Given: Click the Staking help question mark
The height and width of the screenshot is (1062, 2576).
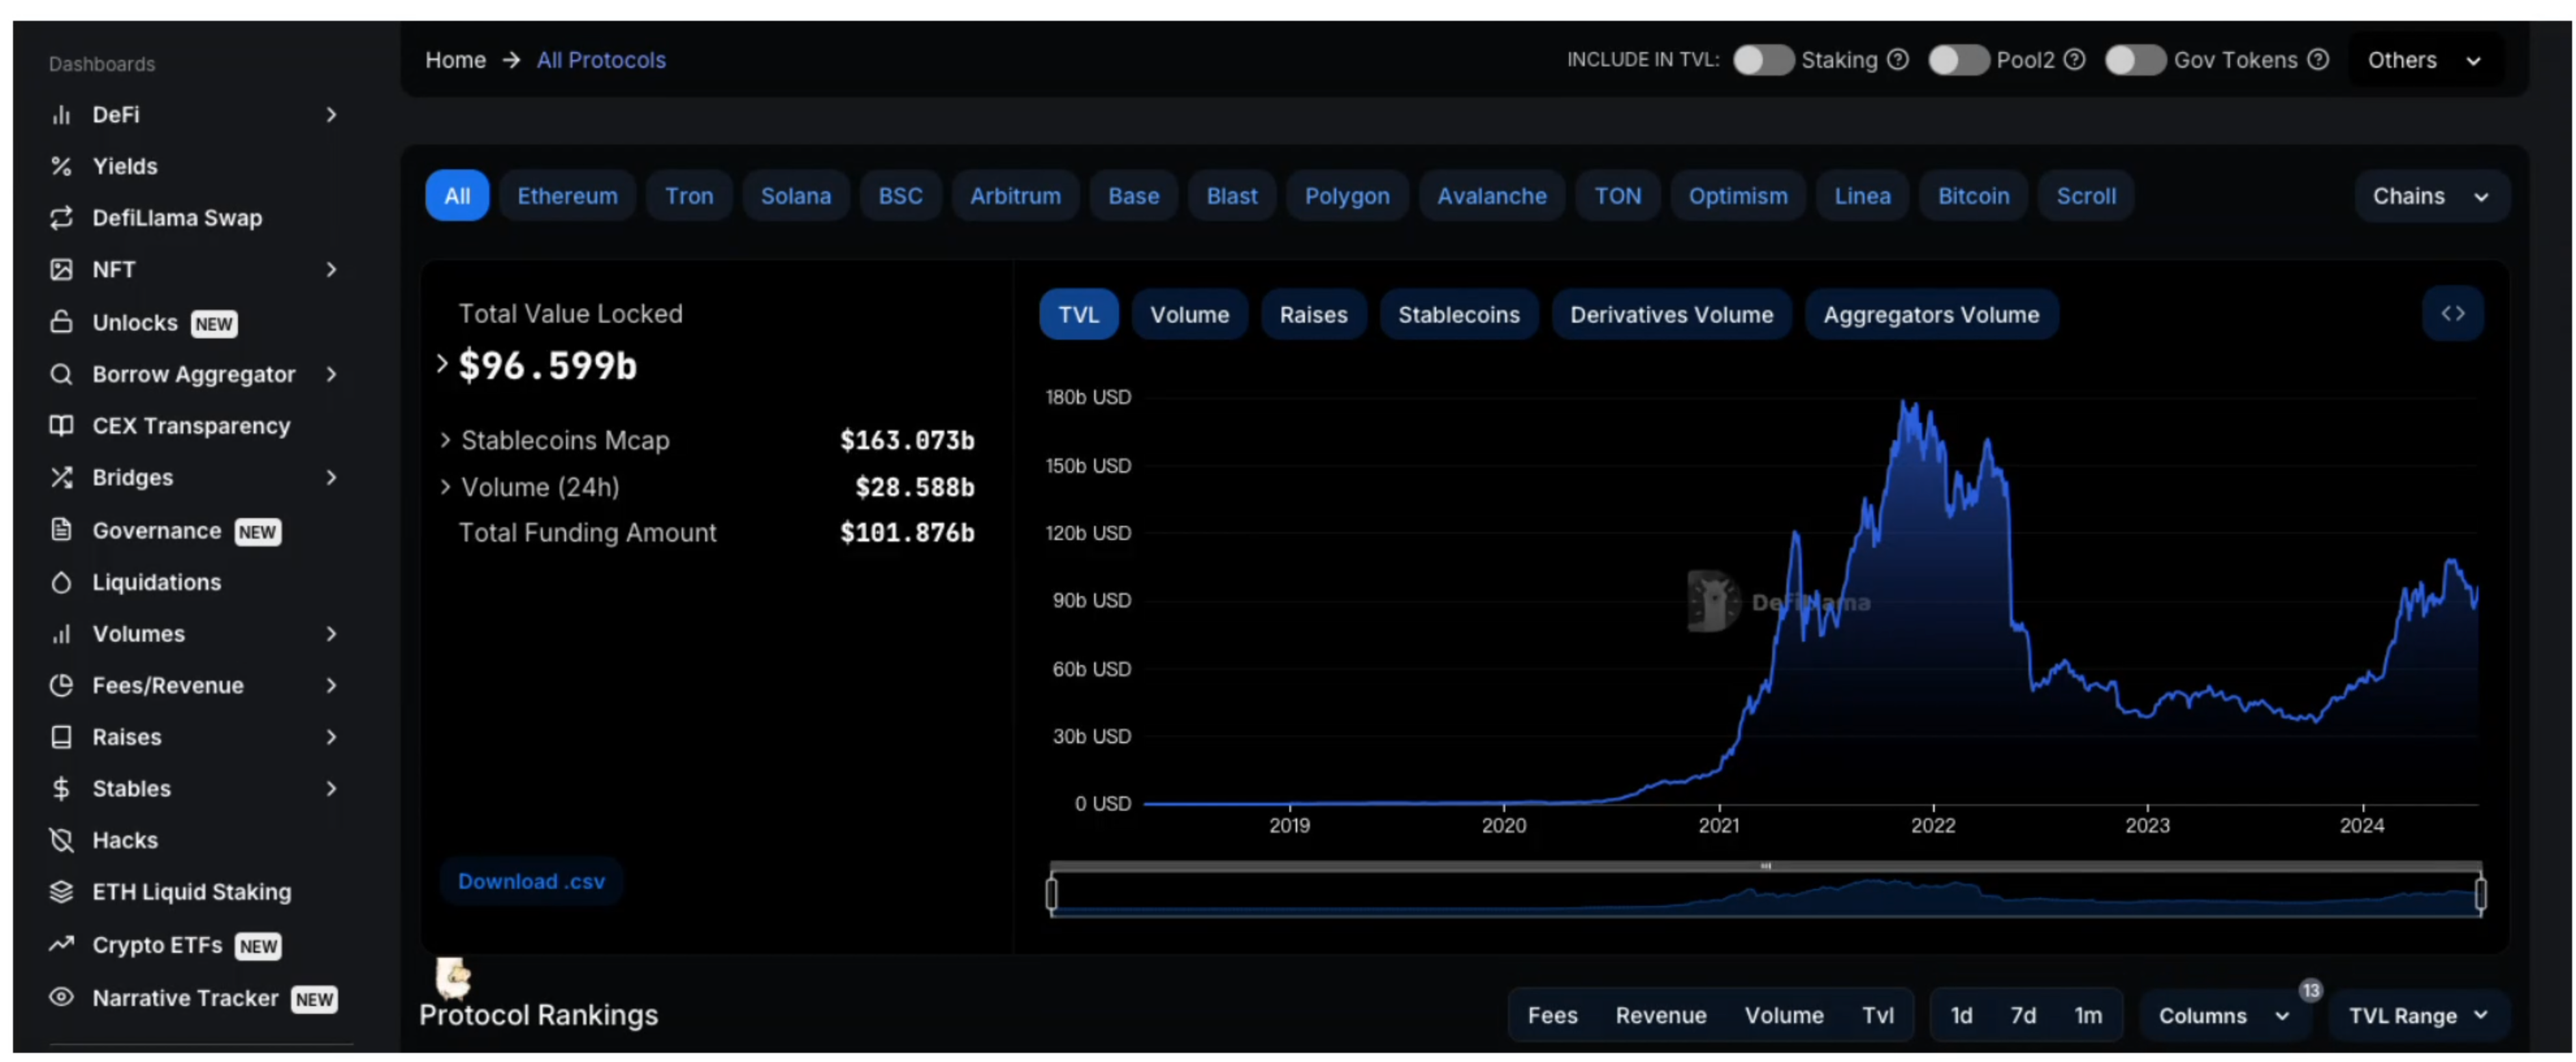Looking at the screenshot, I should click(x=1898, y=60).
